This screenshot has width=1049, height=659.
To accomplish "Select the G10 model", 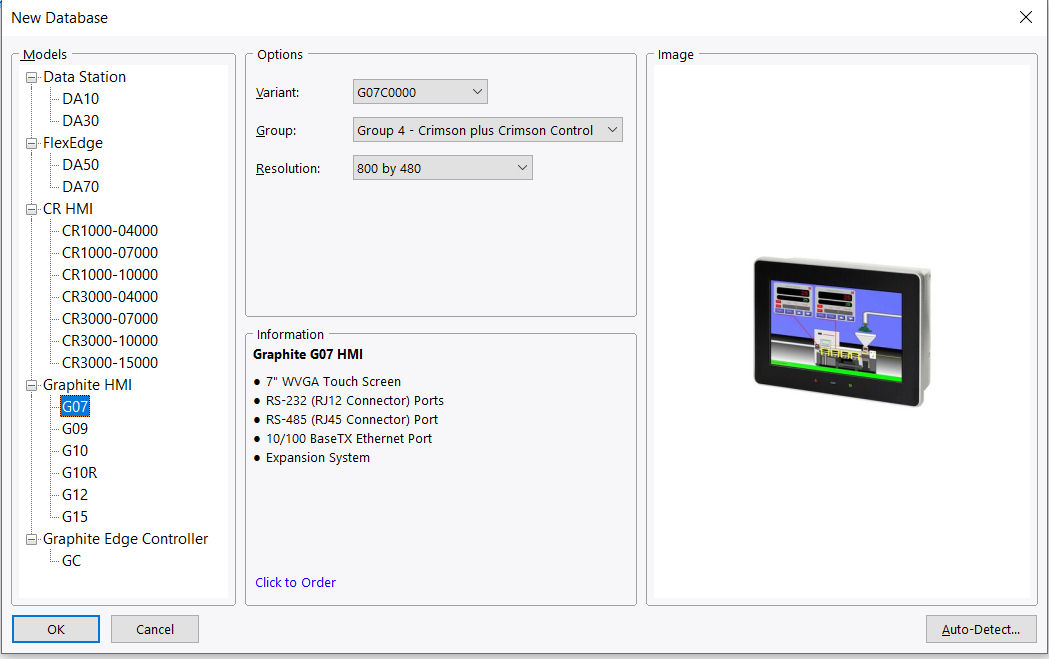I will point(75,451).
